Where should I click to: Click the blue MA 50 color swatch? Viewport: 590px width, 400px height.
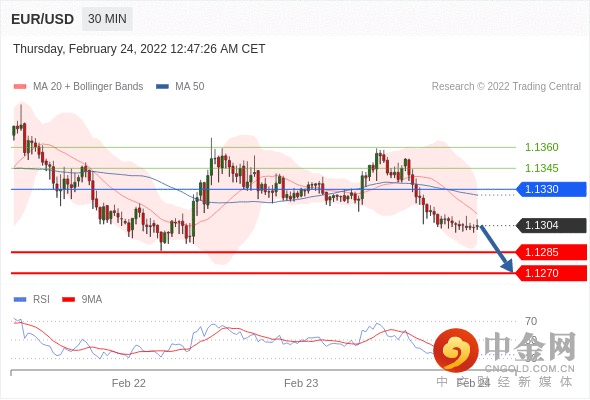tap(163, 87)
